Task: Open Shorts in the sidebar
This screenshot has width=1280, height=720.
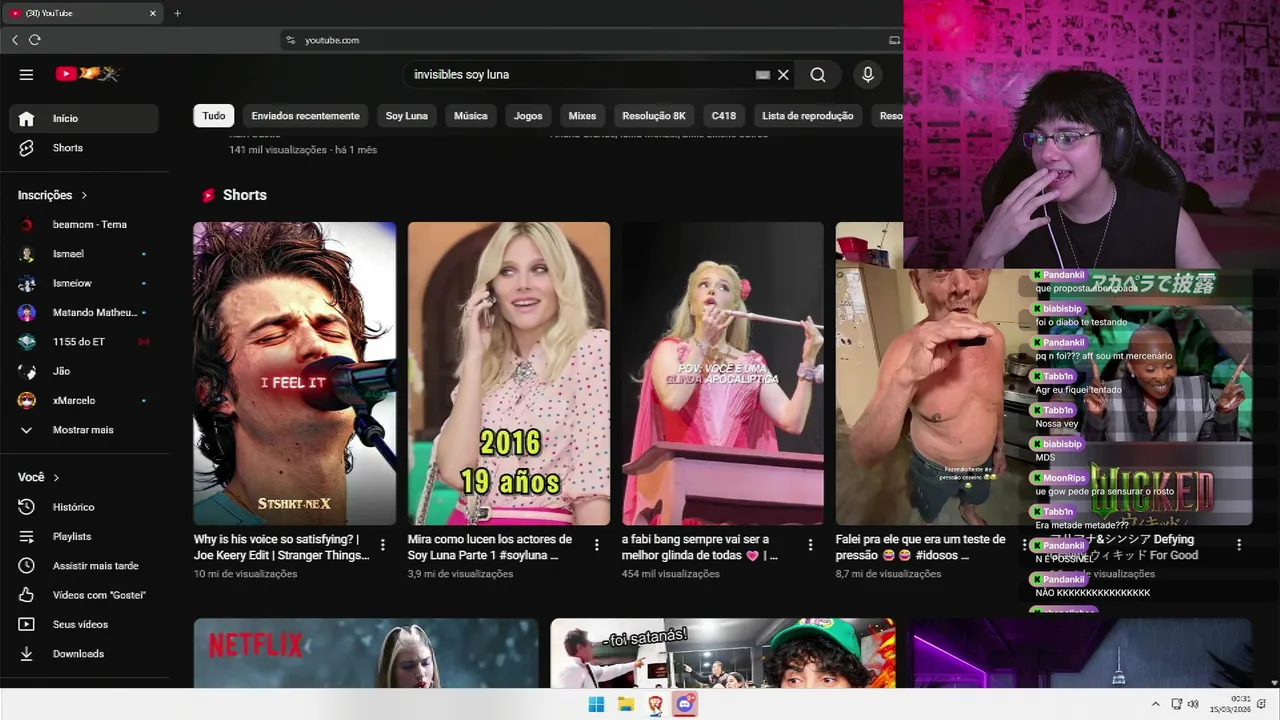Action: 84,148
